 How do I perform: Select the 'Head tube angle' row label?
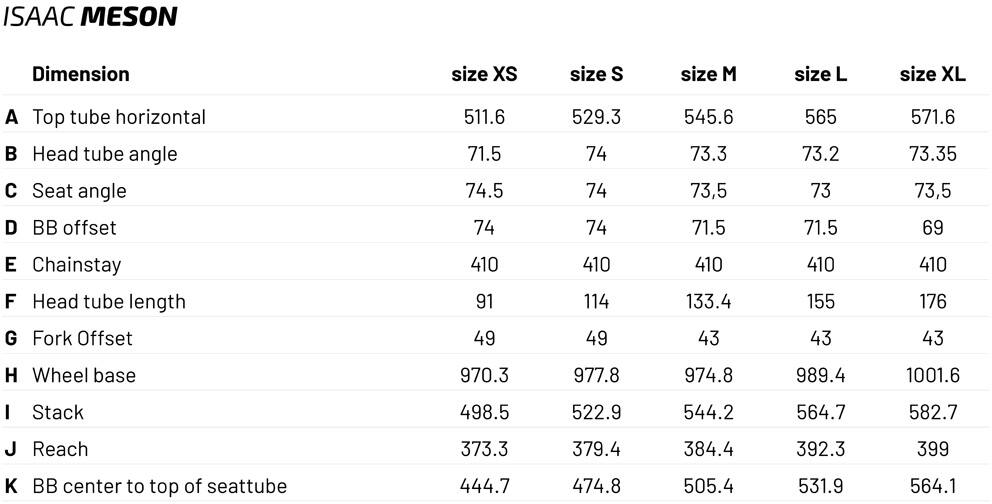click(104, 154)
